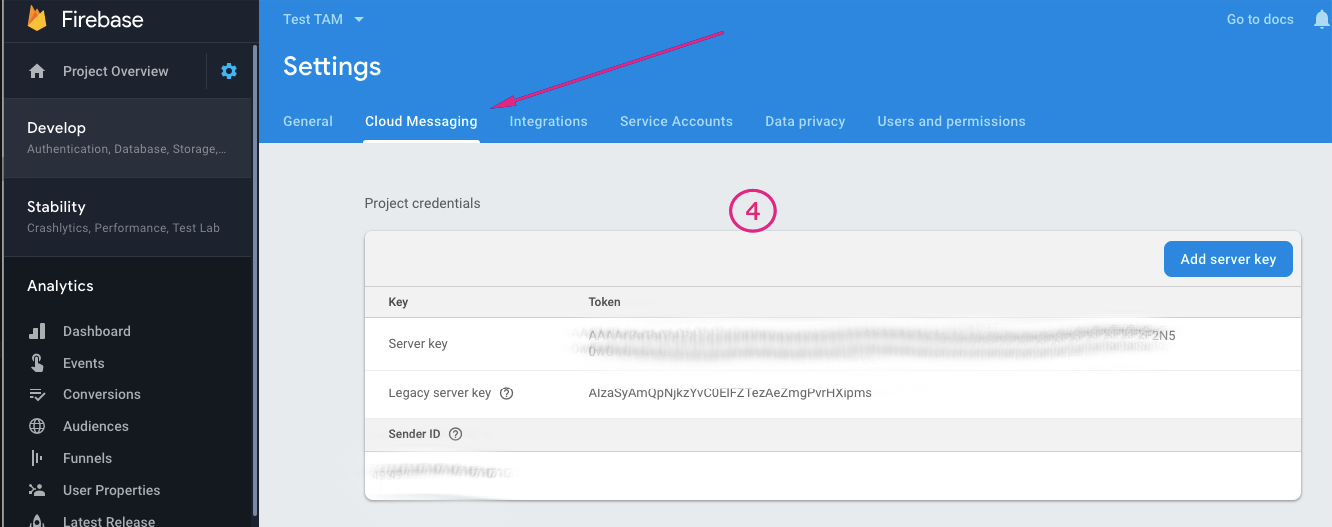The width and height of the screenshot is (1332, 527).
Task: Click the notifications bell icon
Action: tap(1321, 19)
